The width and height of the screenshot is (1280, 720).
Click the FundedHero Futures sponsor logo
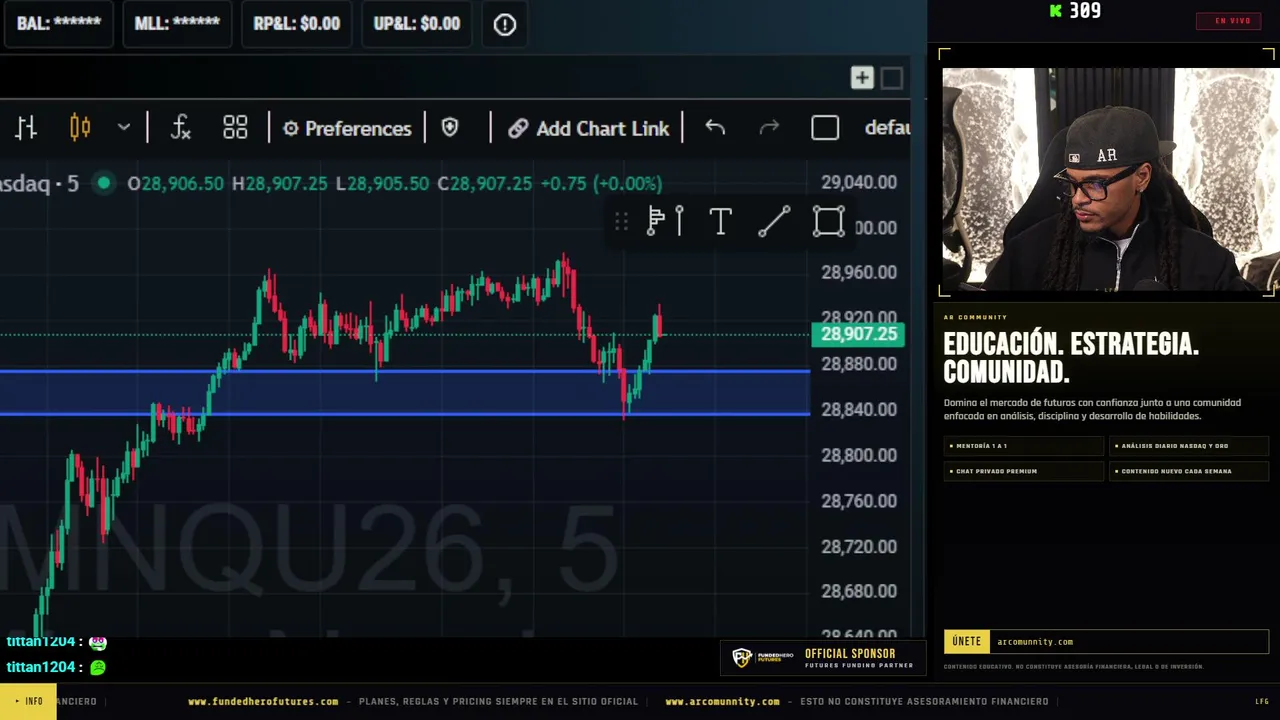point(762,658)
